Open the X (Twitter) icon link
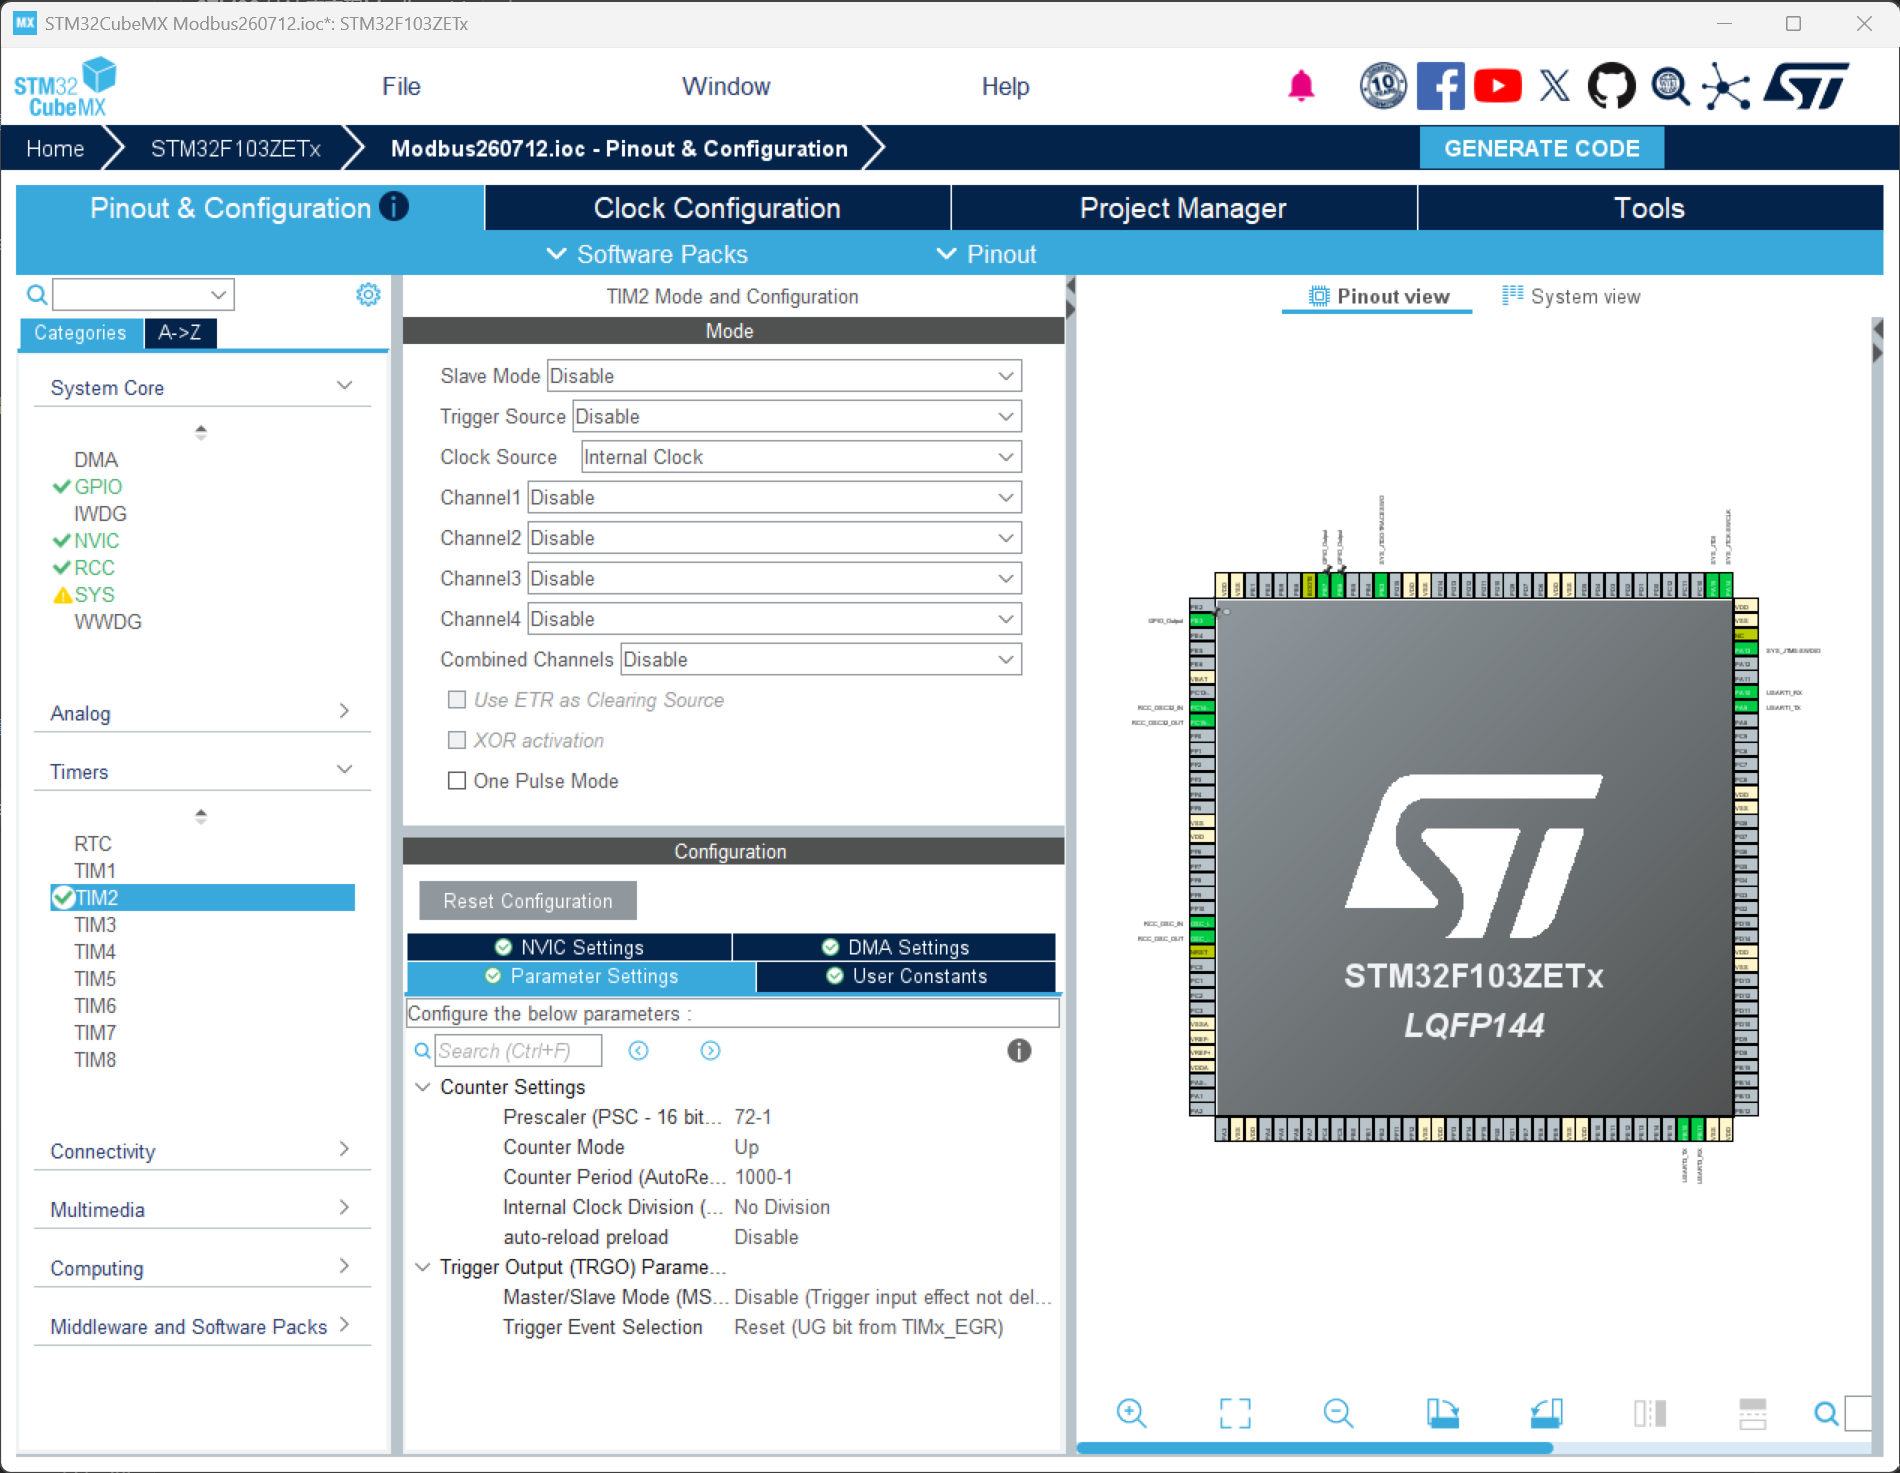1900x1473 pixels. pos(1554,86)
